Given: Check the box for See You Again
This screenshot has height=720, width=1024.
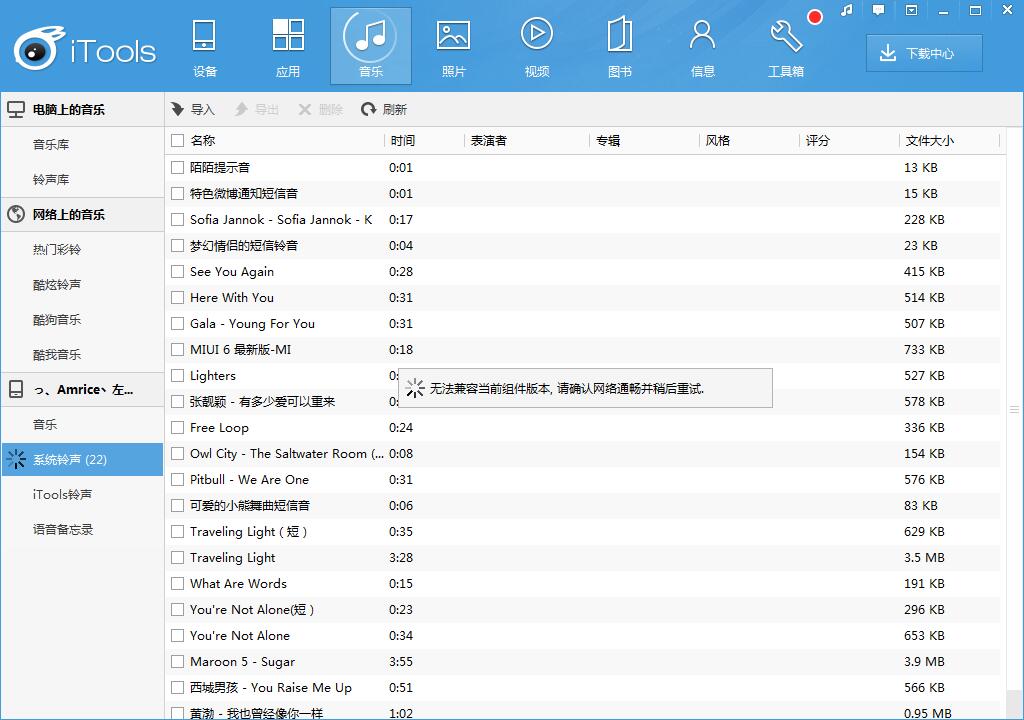Looking at the screenshot, I should tap(177, 272).
